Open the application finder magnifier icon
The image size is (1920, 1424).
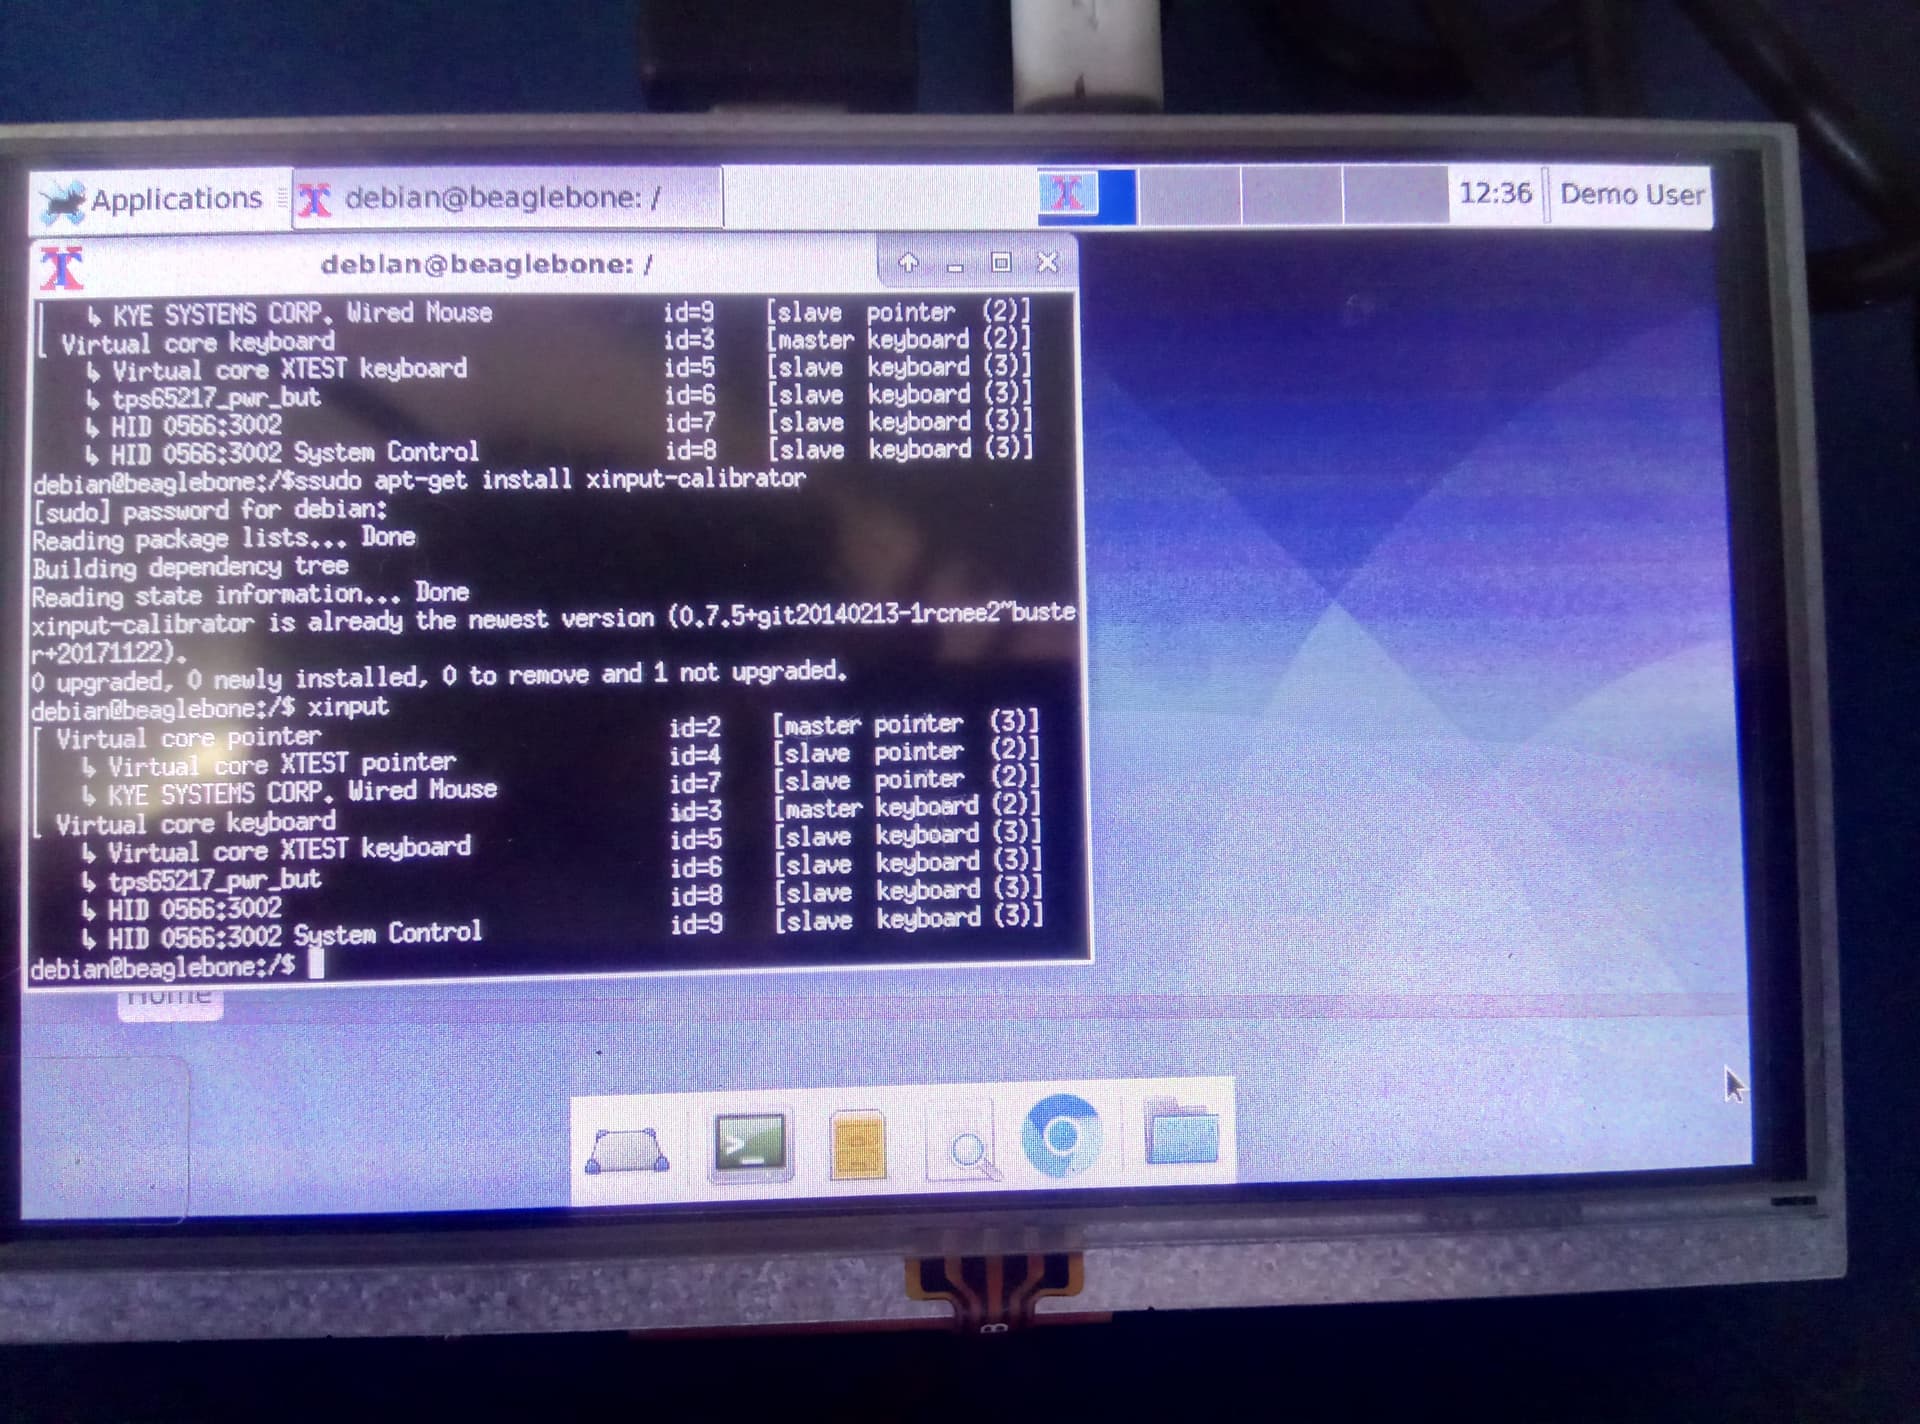pyautogui.click(x=963, y=1140)
